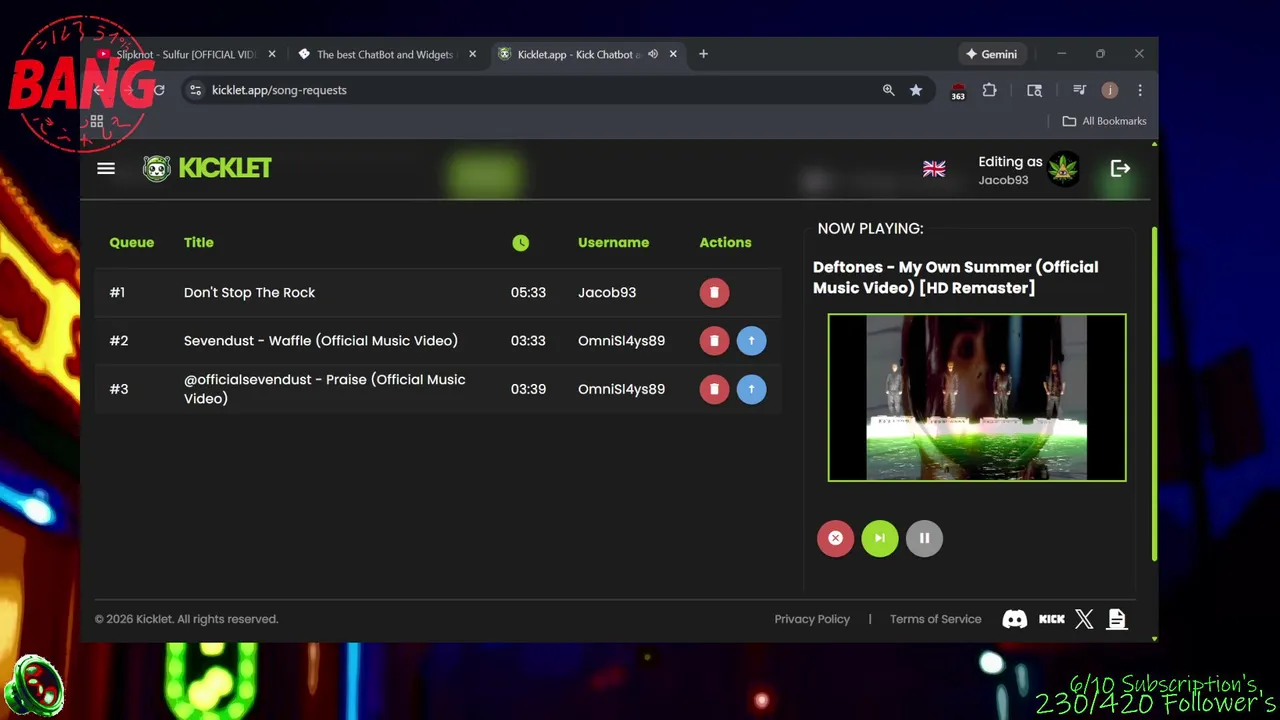Click the Title column header

tap(199, 242)
